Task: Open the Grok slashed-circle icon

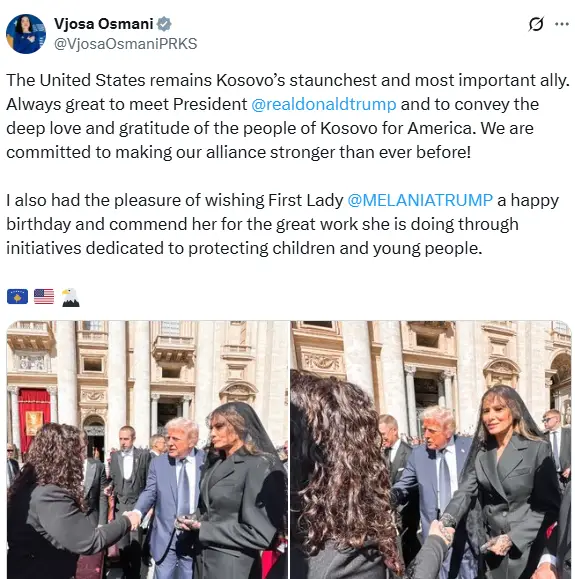Action: (x=536, y=24)
